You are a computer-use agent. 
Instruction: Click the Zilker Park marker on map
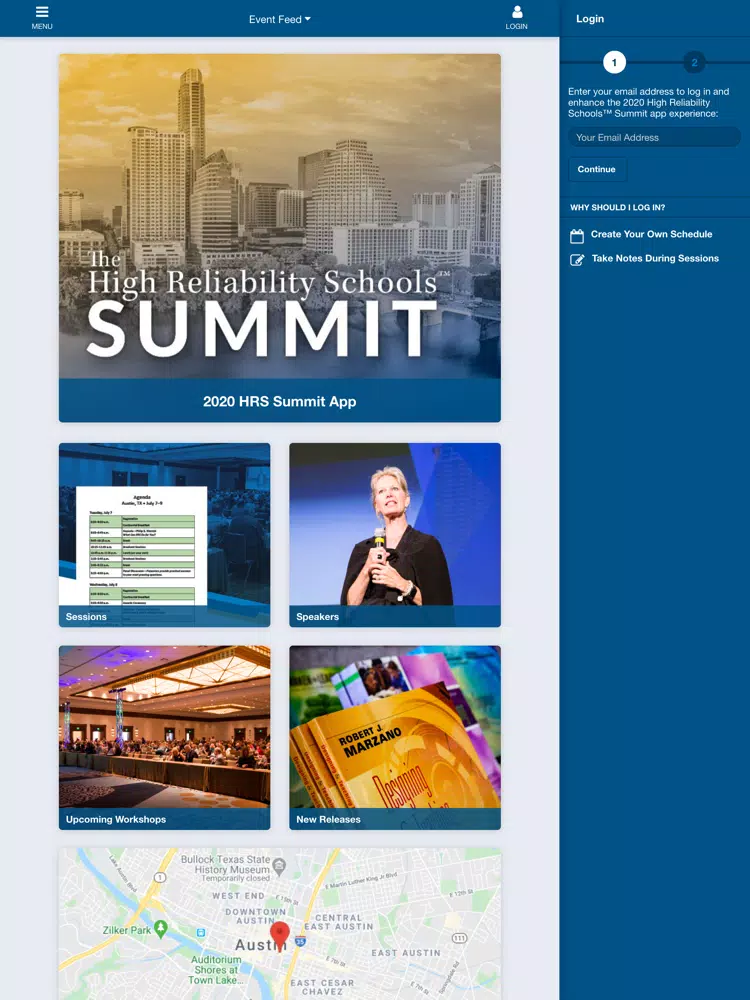coord(161,929)
